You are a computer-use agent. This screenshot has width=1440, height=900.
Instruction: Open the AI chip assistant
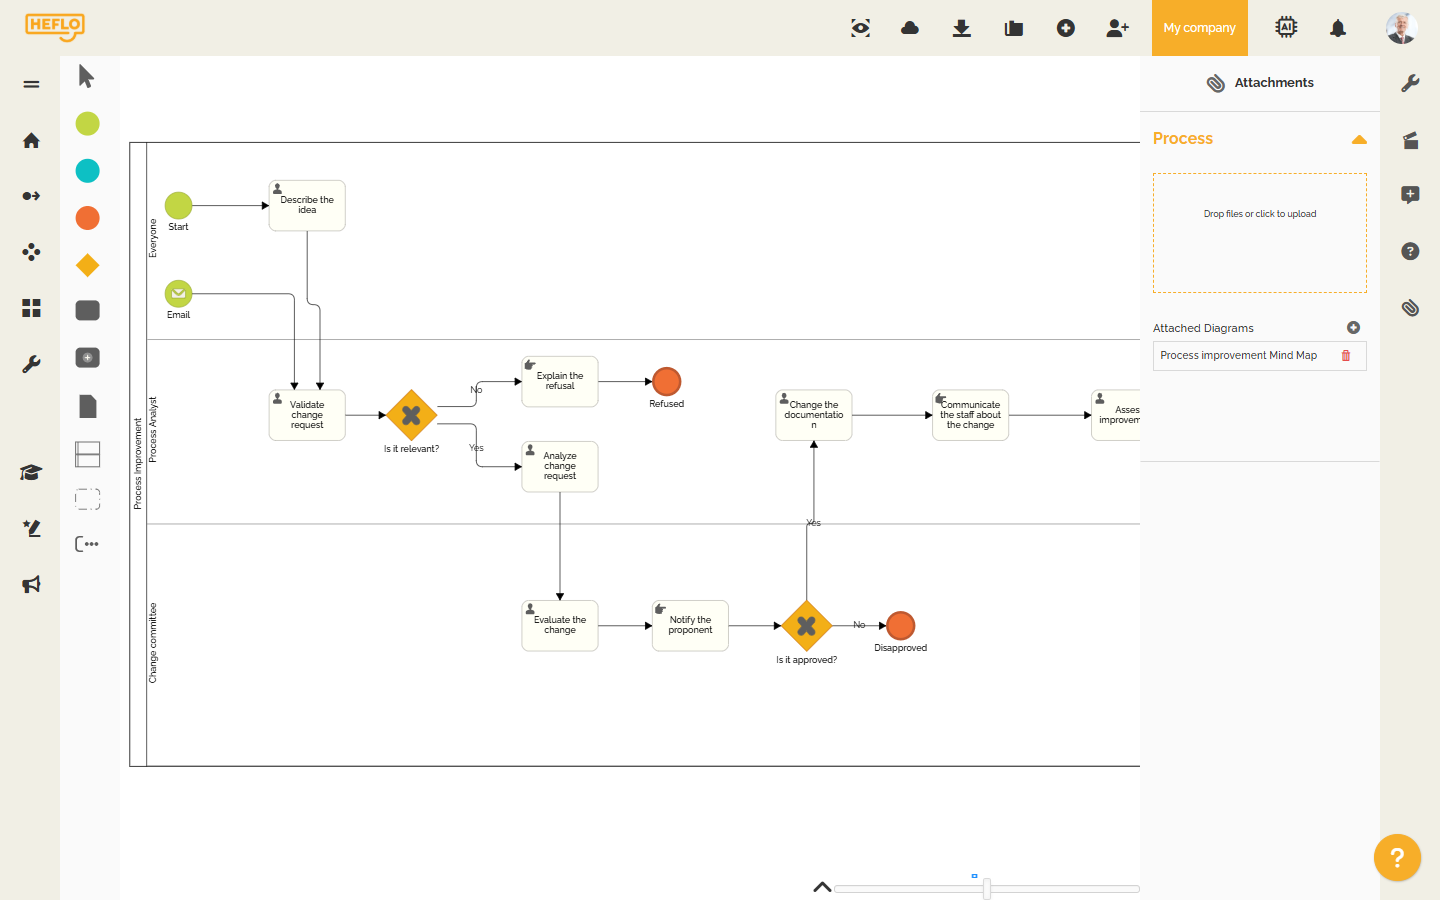pos(1286,28)
